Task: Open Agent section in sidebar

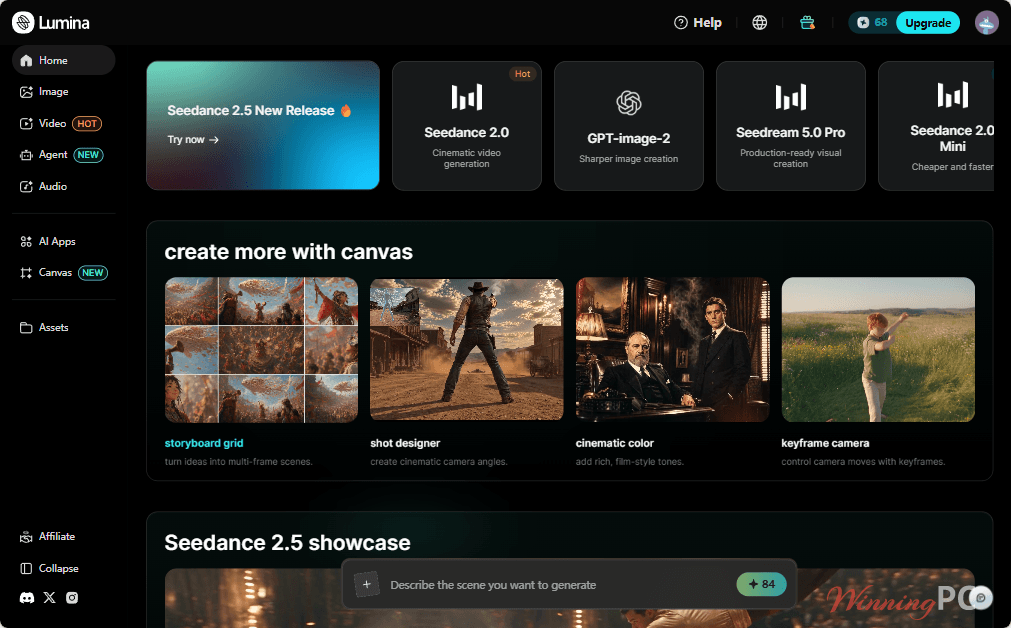Action: pyautogui.click(x=63, y=155)
